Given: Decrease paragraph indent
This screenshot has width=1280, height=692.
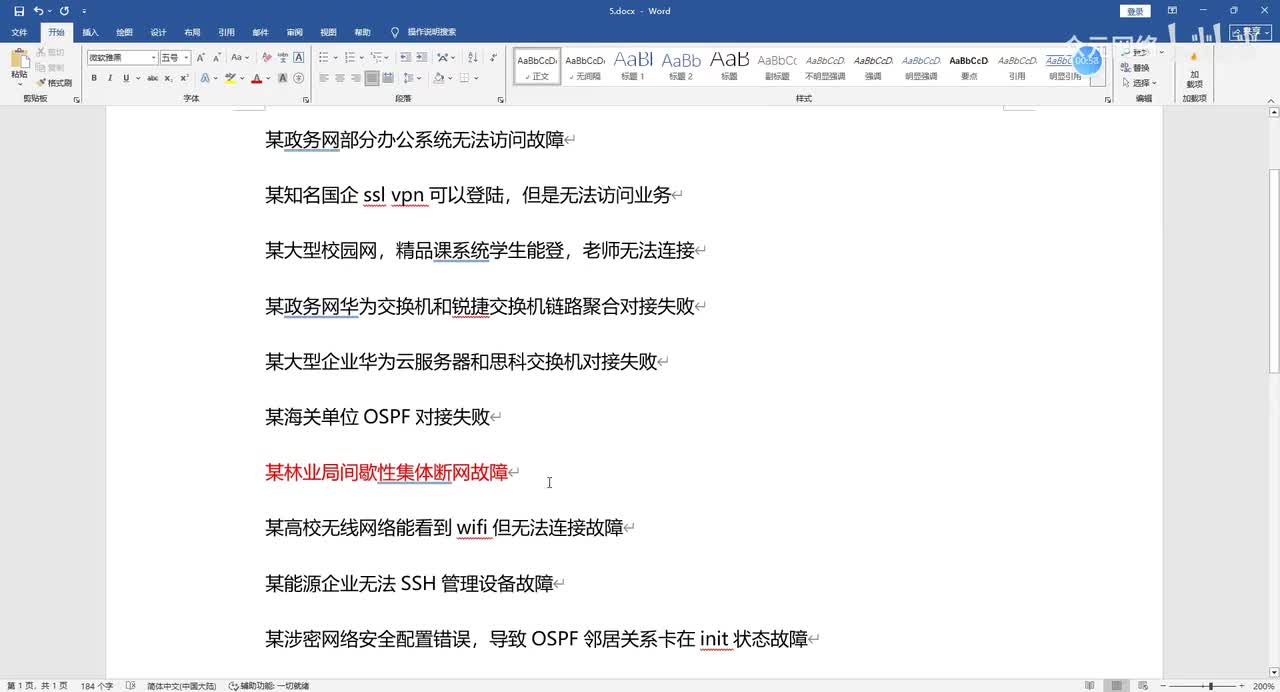Looking at the screenshot, I should click(x=405, y=58).
